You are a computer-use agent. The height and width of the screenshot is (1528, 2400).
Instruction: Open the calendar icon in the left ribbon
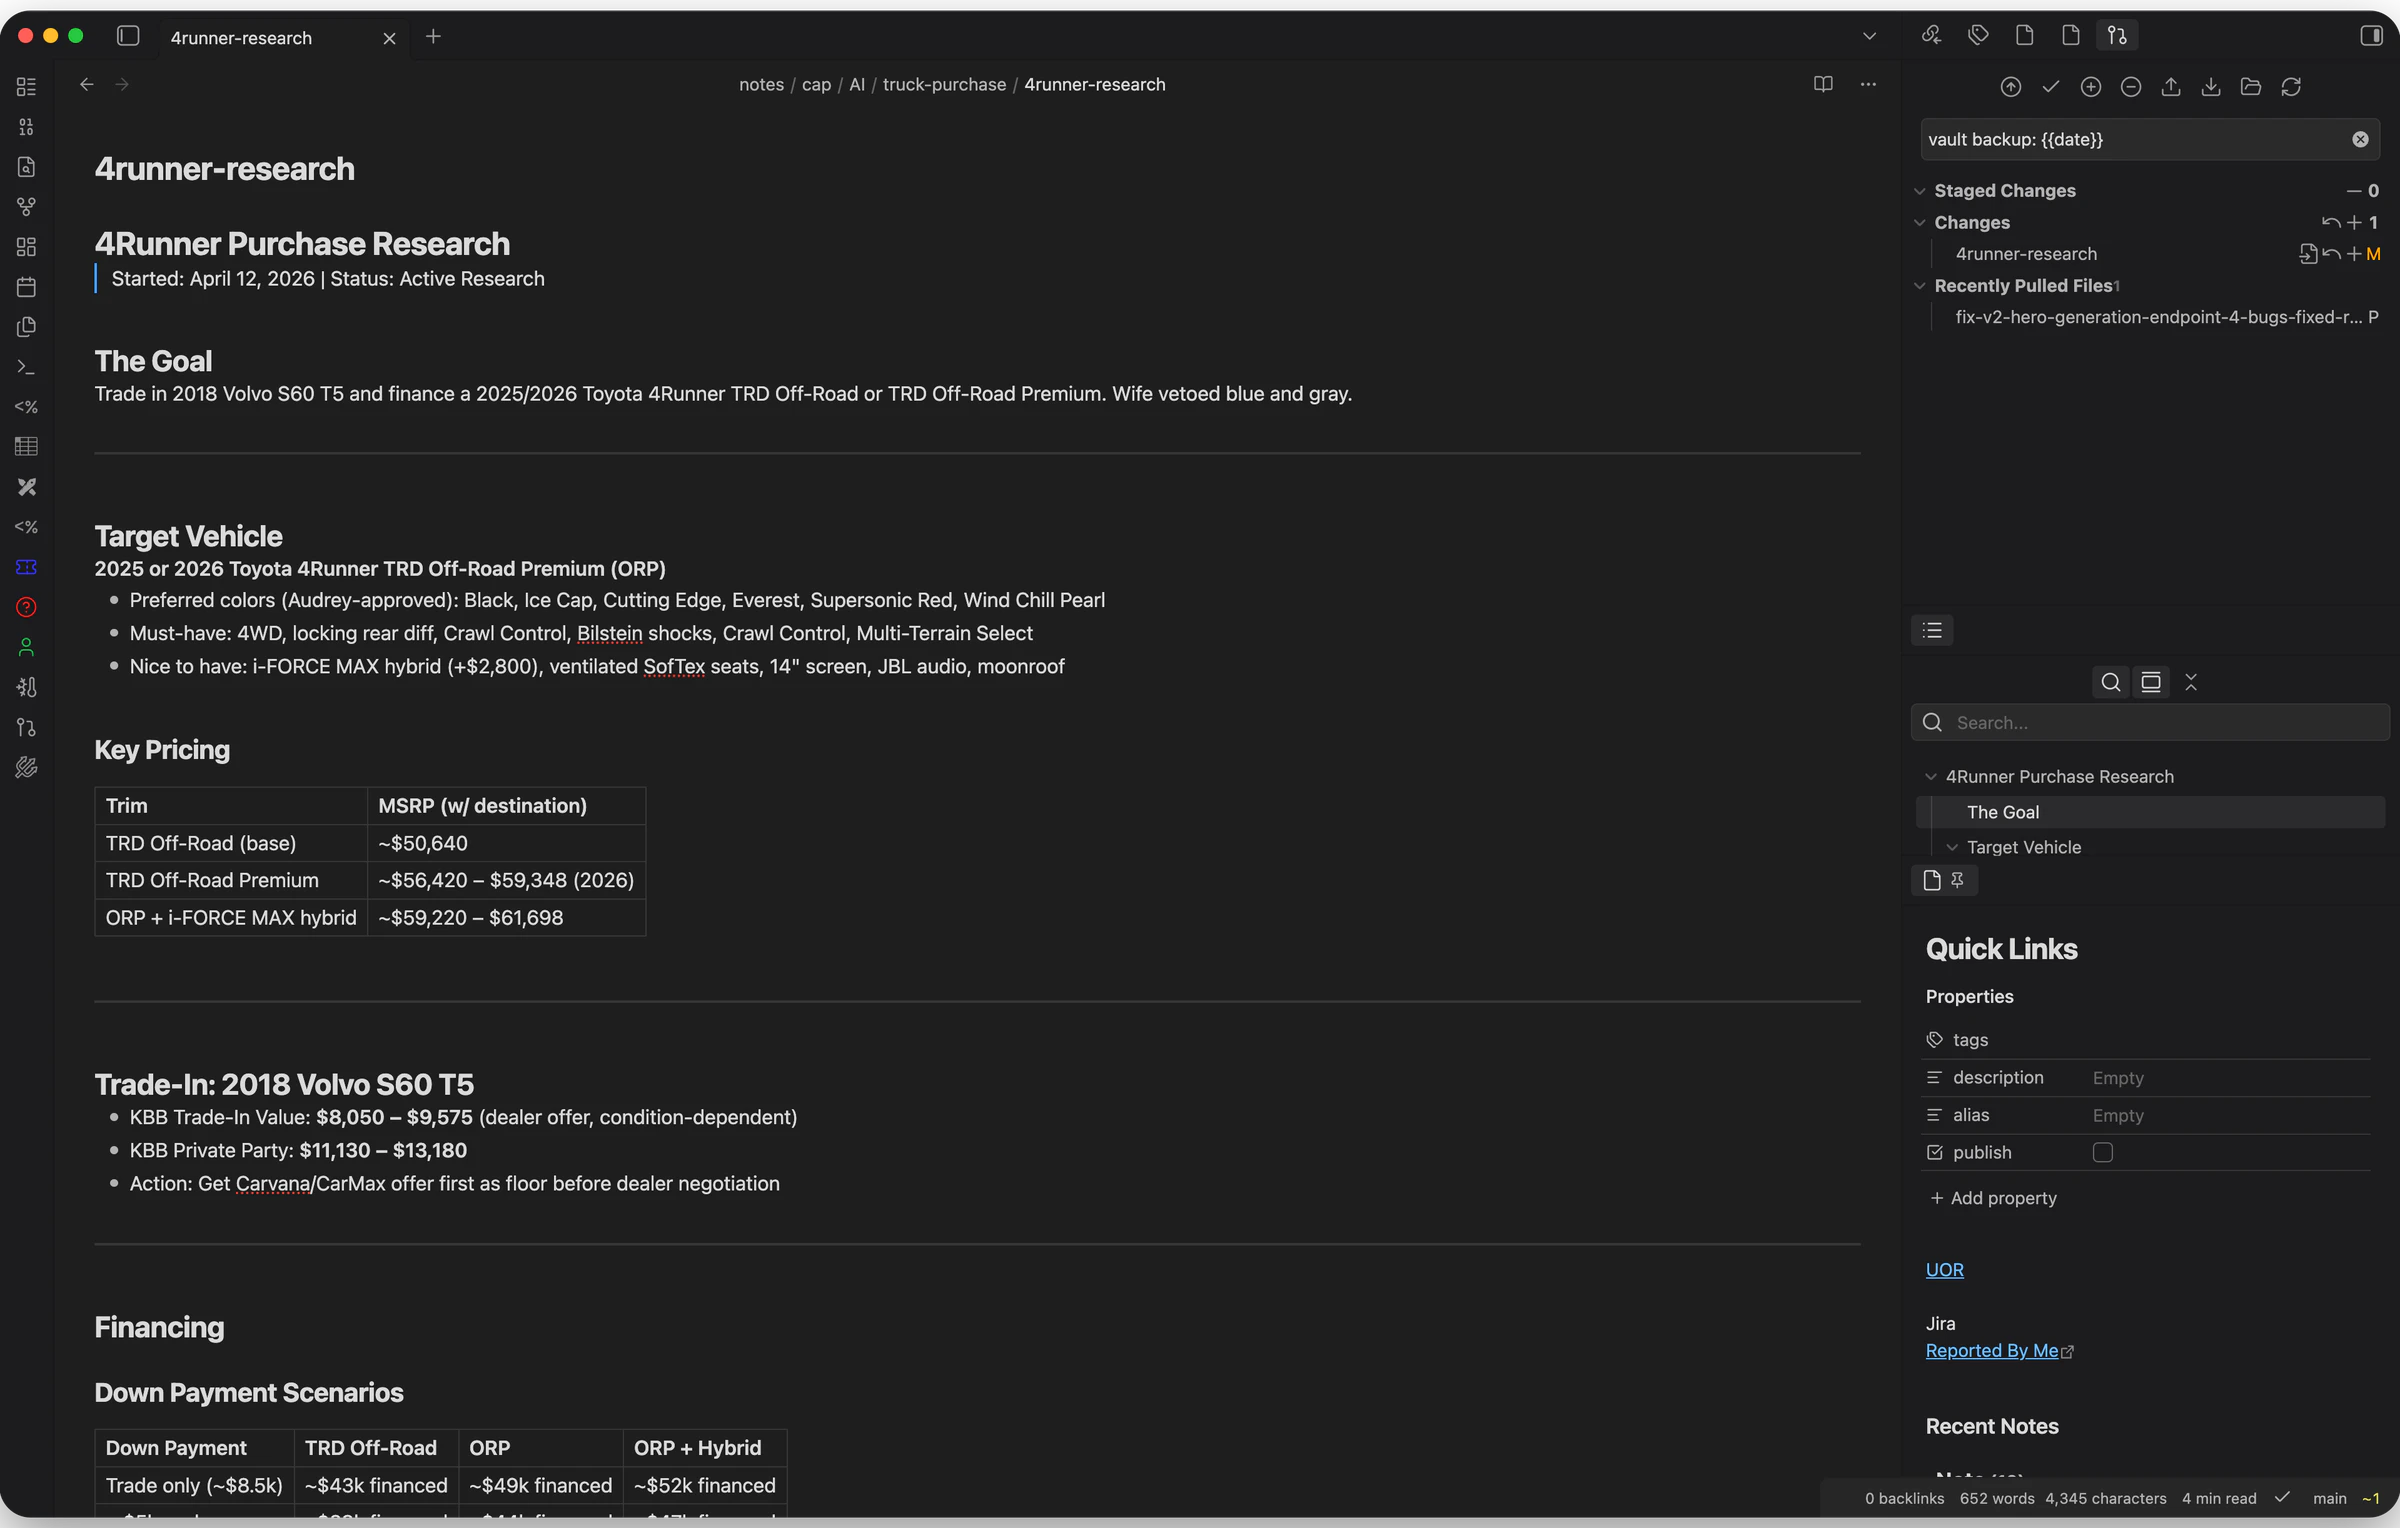(26, 287)
